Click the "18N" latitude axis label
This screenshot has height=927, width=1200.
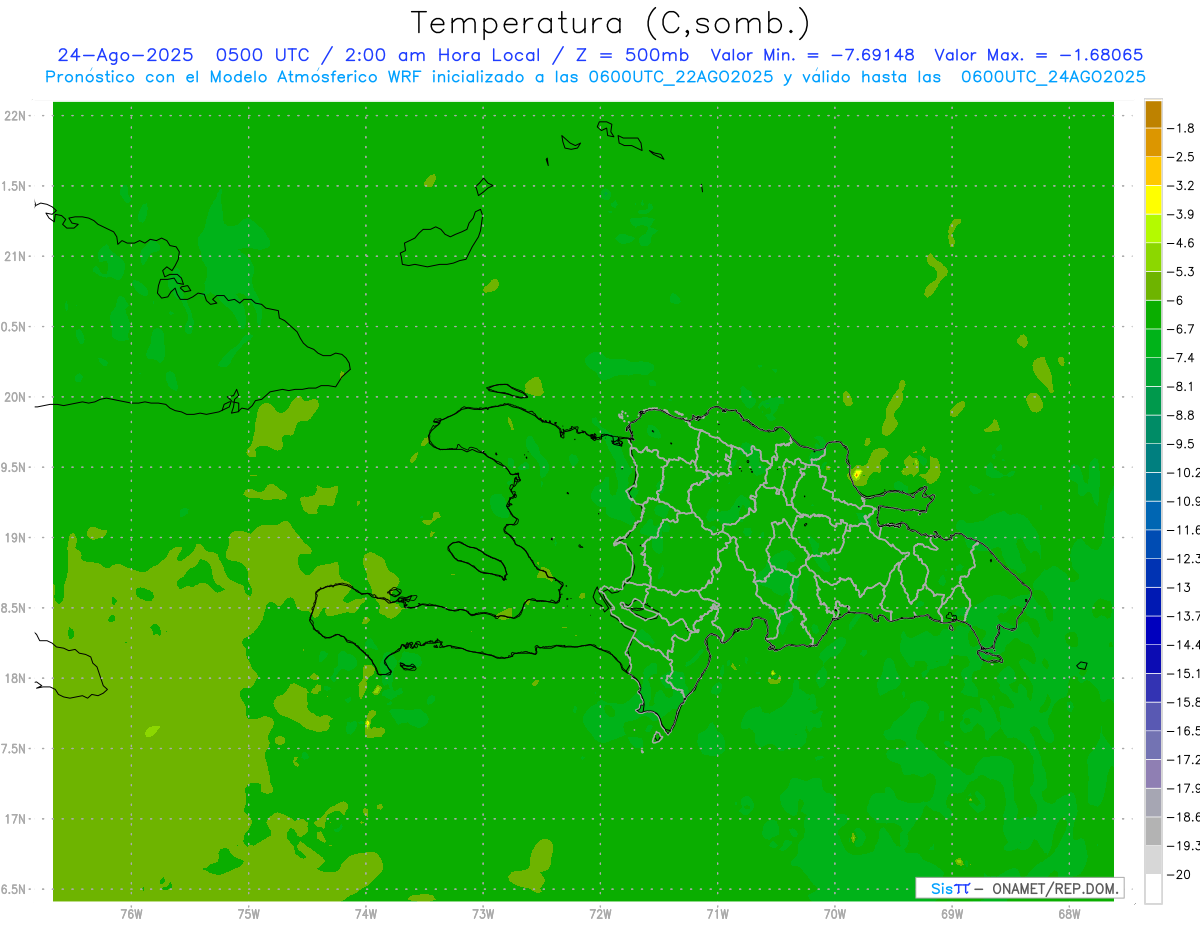click(x=17, y=678)
